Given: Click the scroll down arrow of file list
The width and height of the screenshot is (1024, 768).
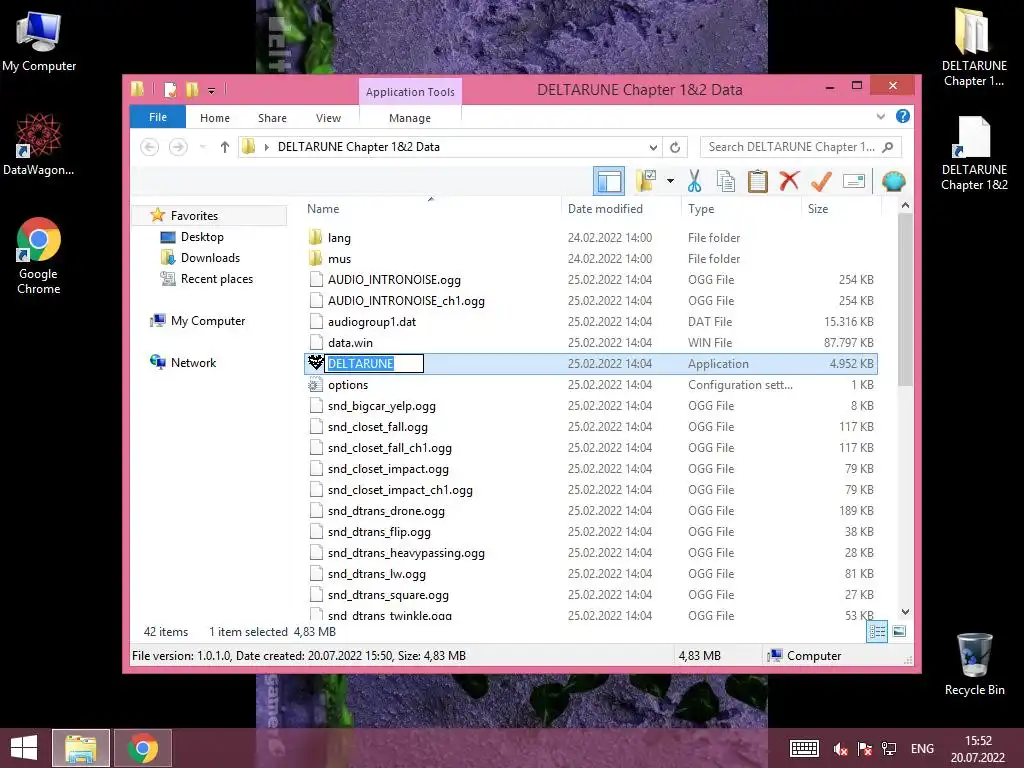Looking at the screenshot, I should (905, 612).
